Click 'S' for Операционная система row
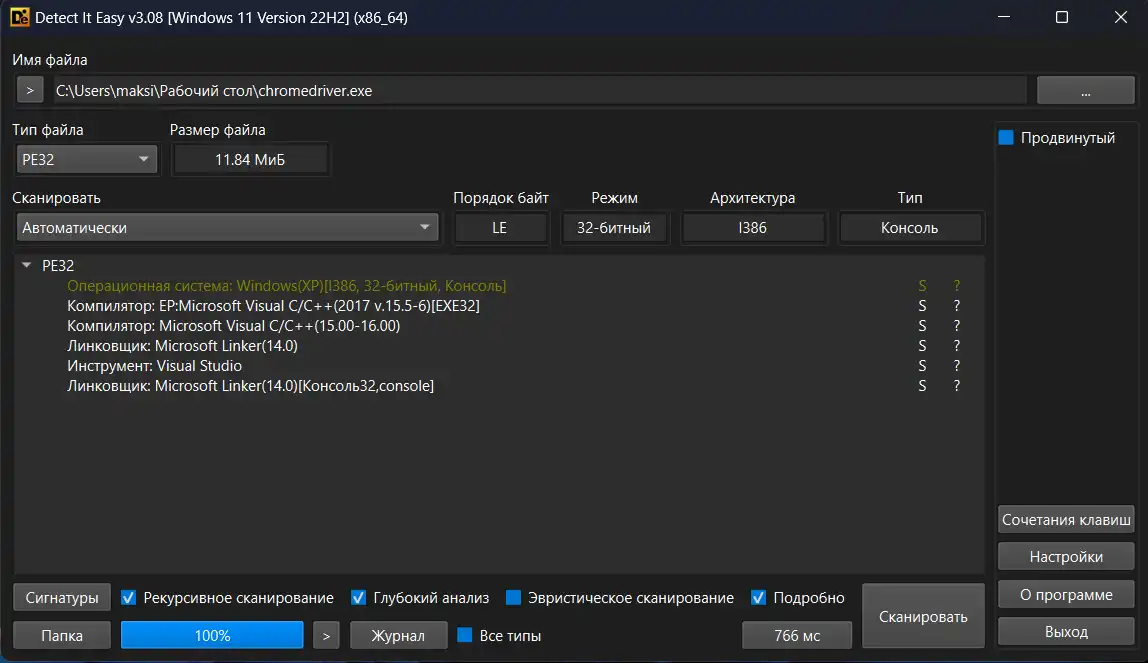 point(922,285)
